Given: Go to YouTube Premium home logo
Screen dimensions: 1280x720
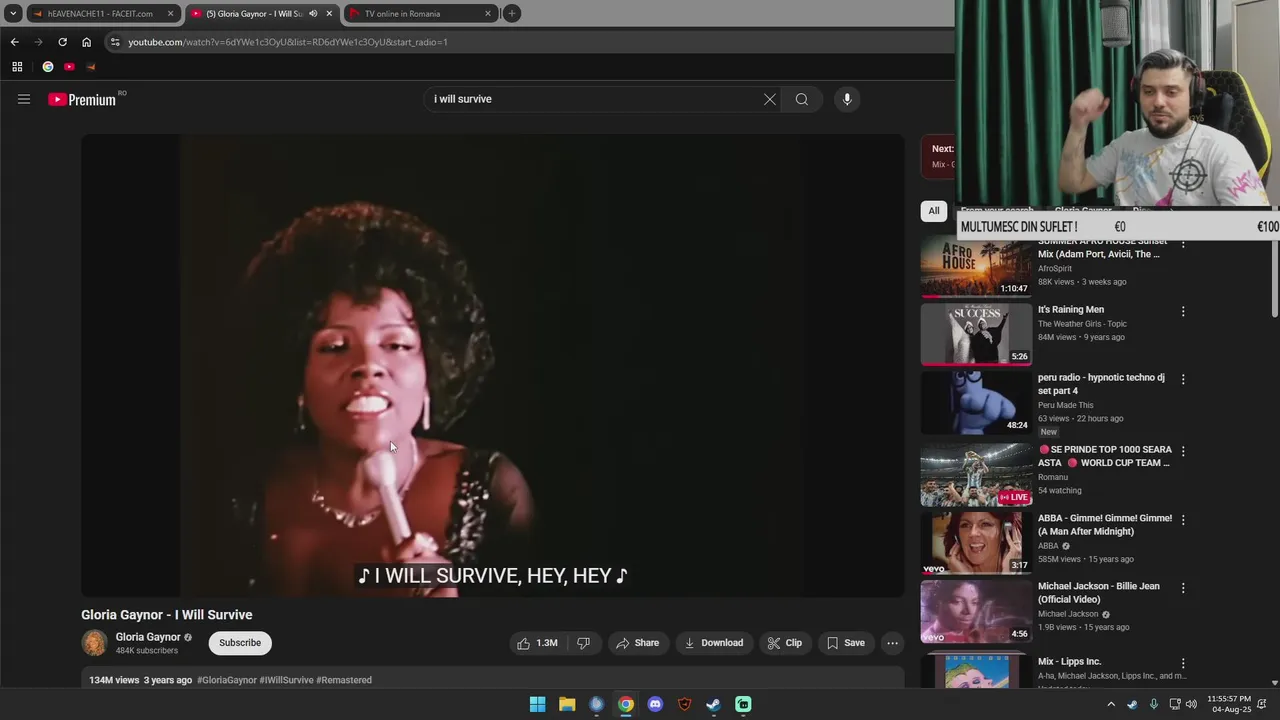Looking at the screenshot, I should pos(82,99).
